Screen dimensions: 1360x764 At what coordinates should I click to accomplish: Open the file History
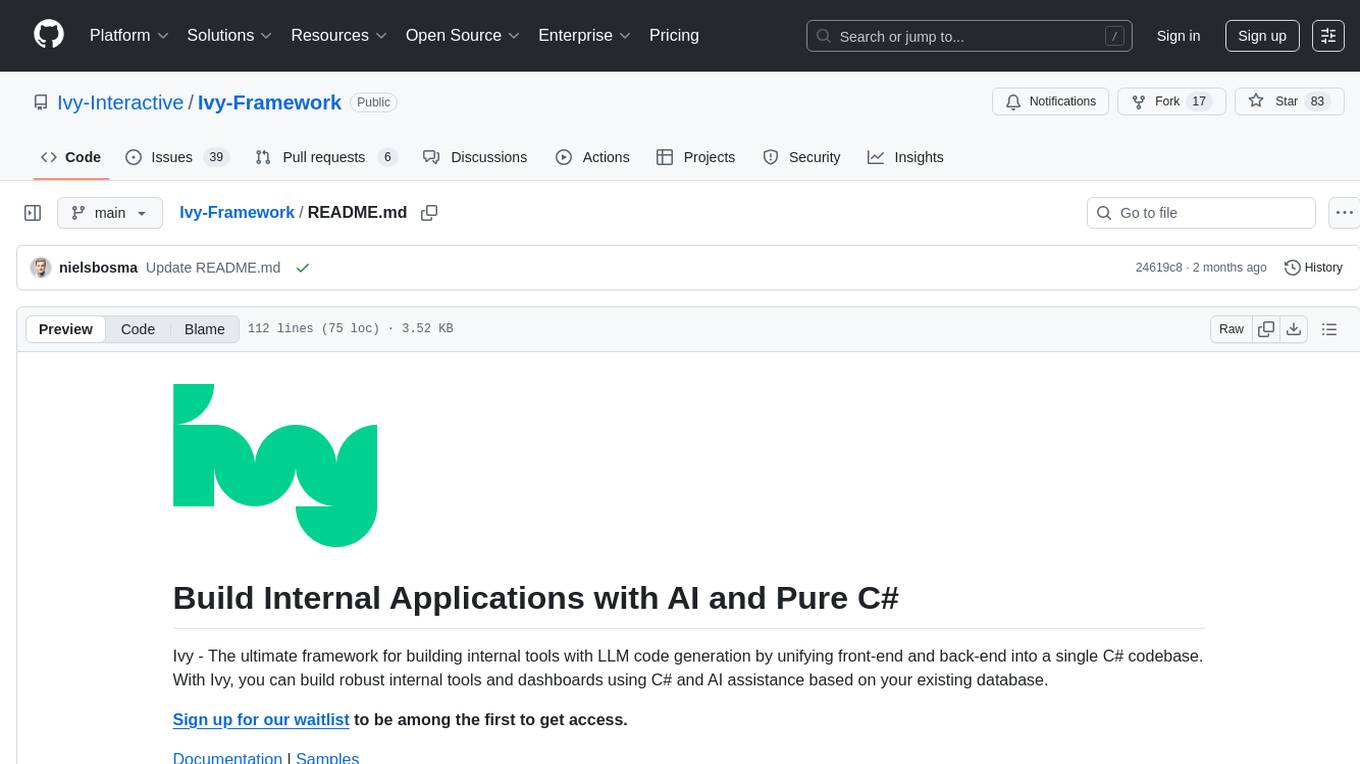tap(1313, 268)
